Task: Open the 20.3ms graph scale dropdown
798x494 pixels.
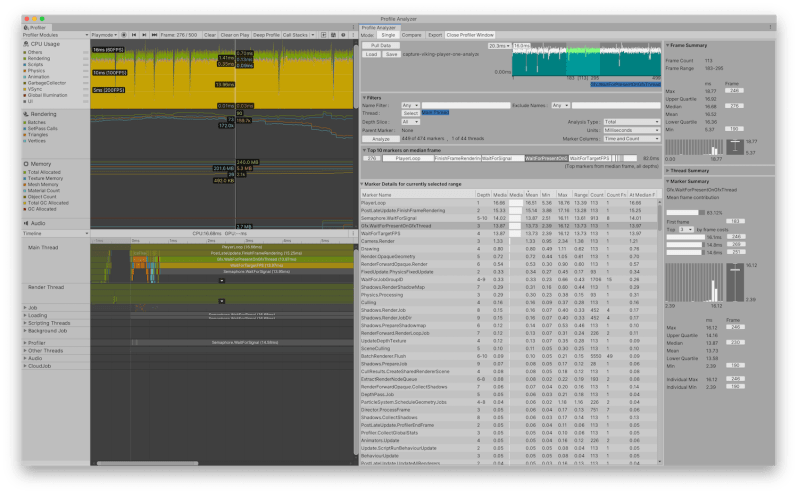Action: click(499, 46)
